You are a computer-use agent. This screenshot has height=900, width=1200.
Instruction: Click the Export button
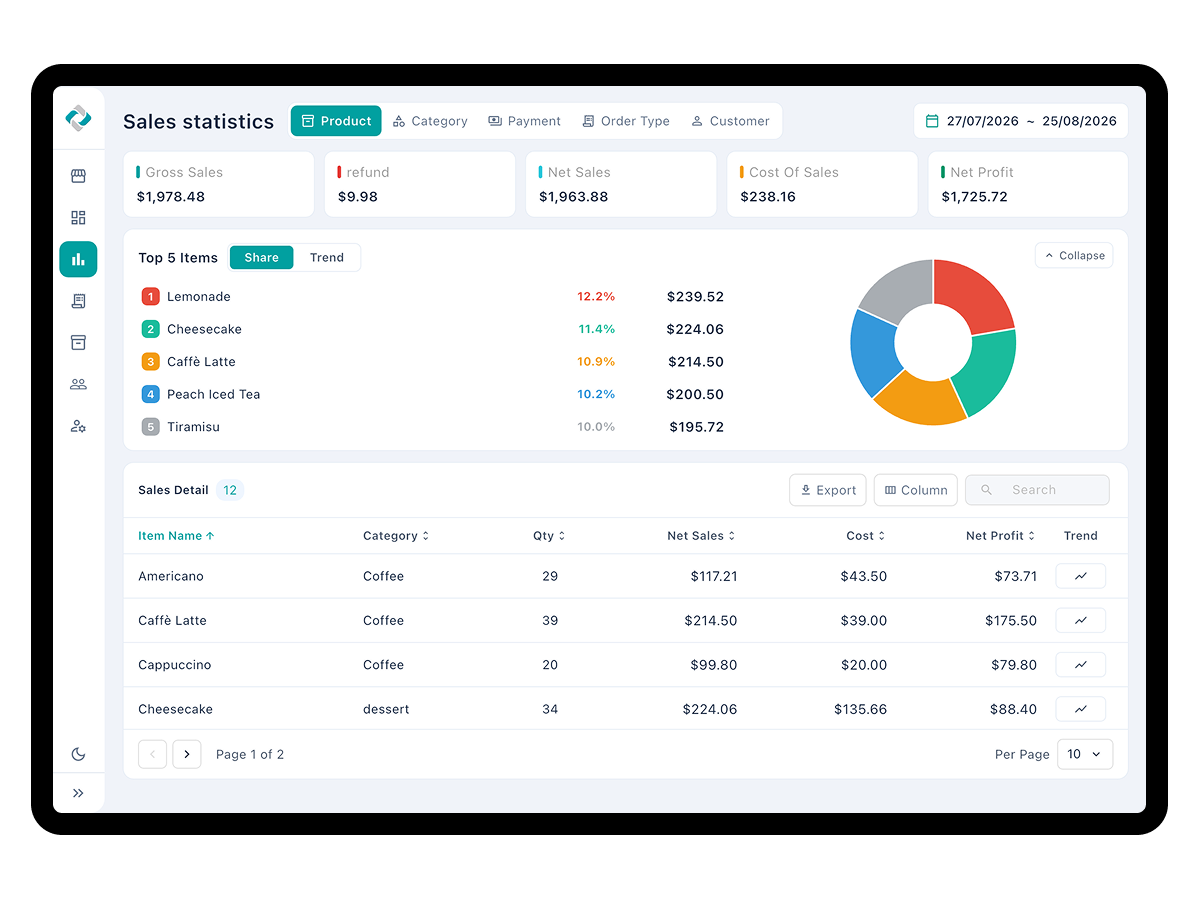(x=828, y=490)
